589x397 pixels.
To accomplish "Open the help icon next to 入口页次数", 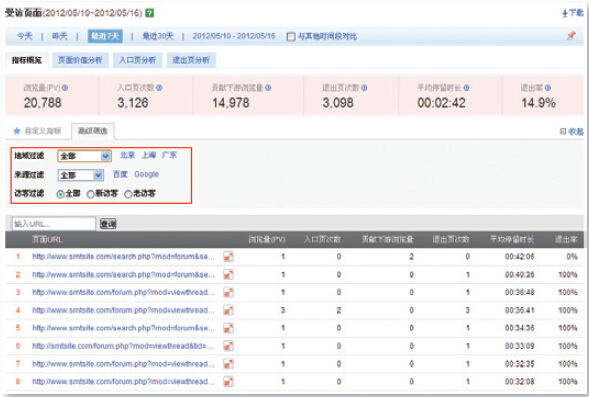I will point(159,88).
